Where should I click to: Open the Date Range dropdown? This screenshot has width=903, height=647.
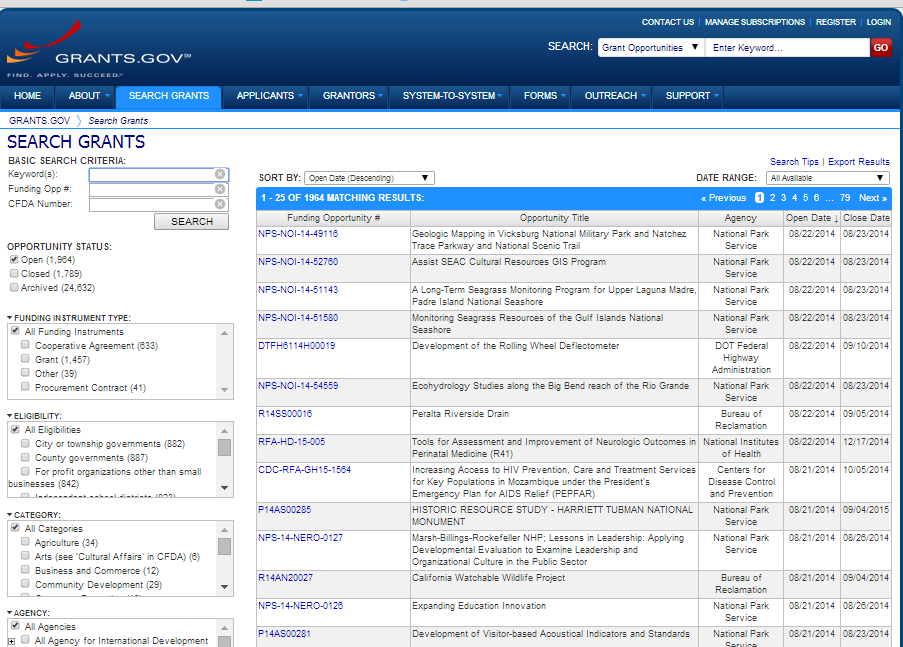[x=827, y=178]
